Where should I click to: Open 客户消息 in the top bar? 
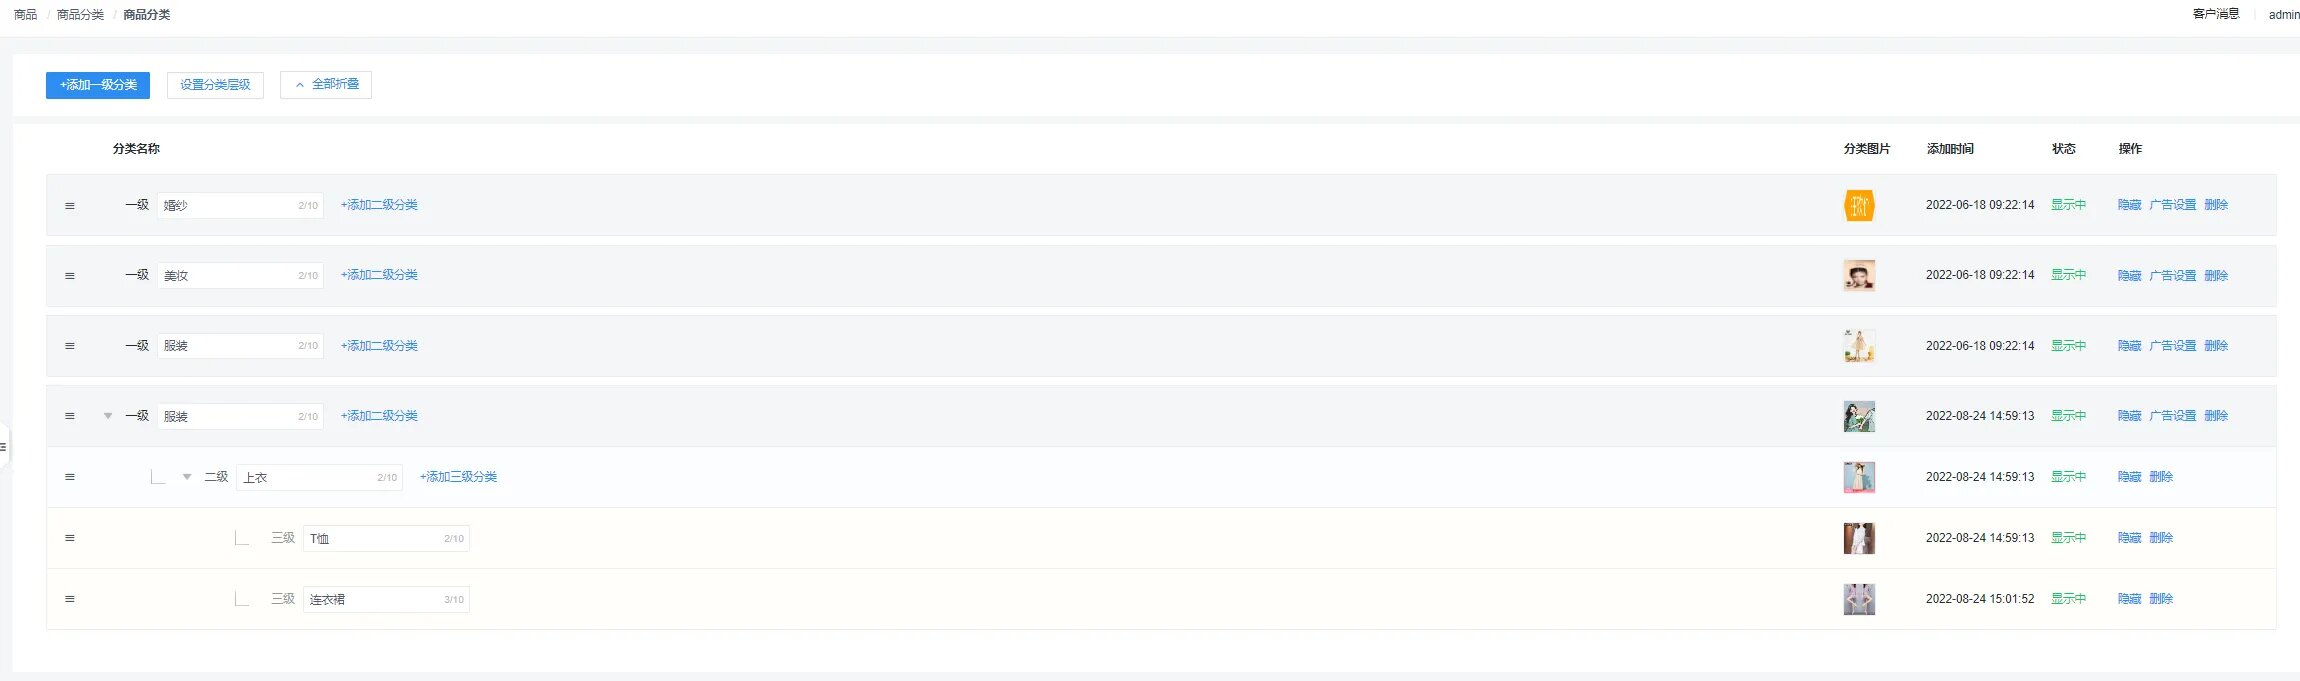pos(2216,14)
